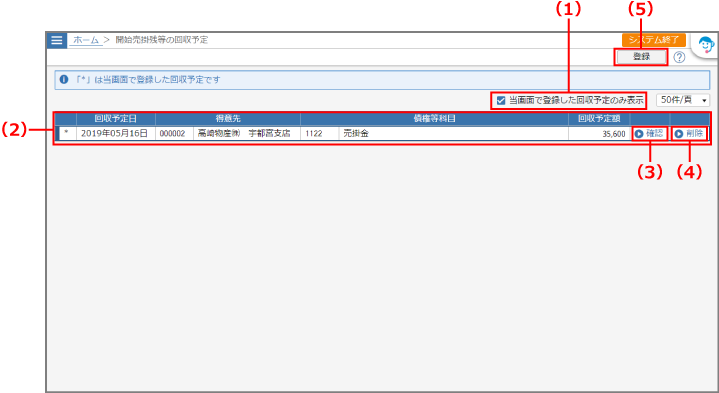Image resolution: width=719 pixels, height=393 pixels.
Task: Open the support assistant avatar icon
Action: pos(705,46)
